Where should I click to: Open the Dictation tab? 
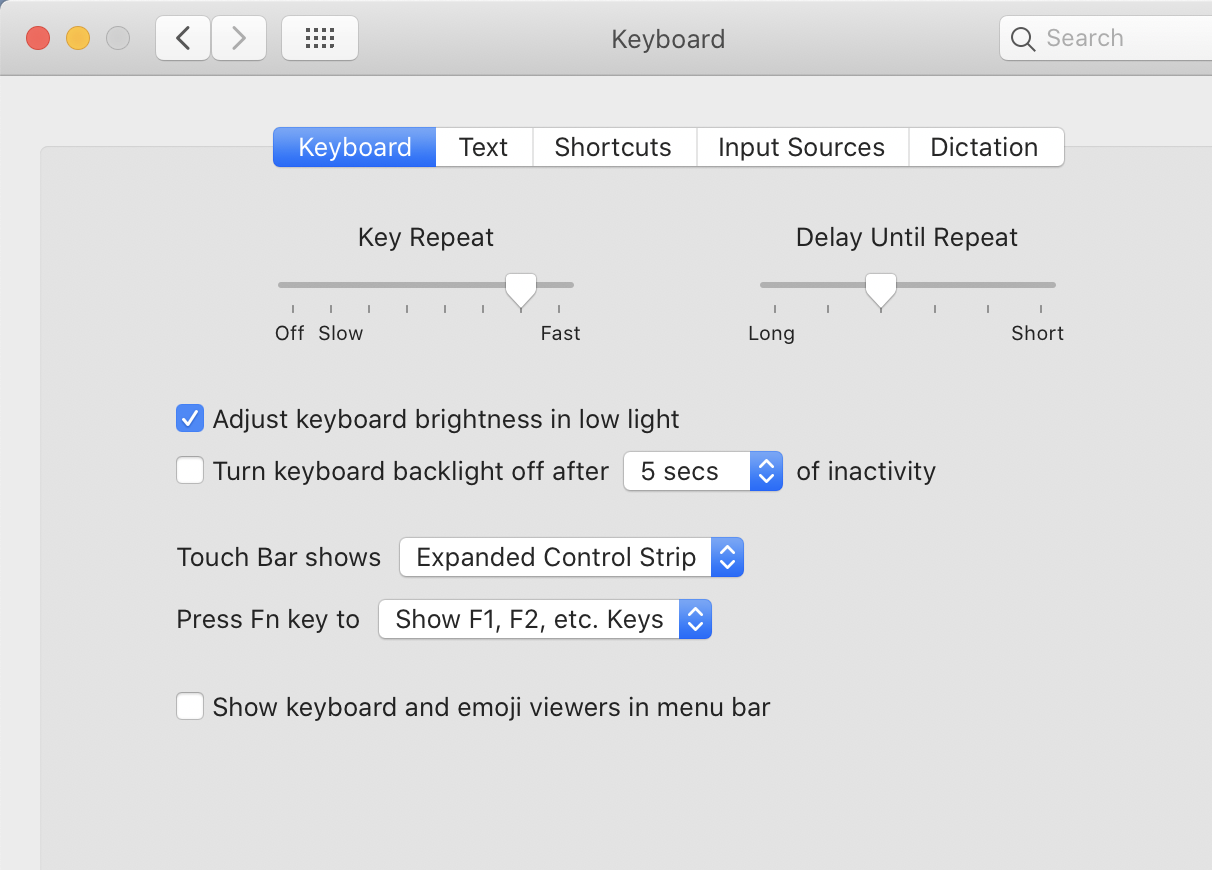point(984,147)
